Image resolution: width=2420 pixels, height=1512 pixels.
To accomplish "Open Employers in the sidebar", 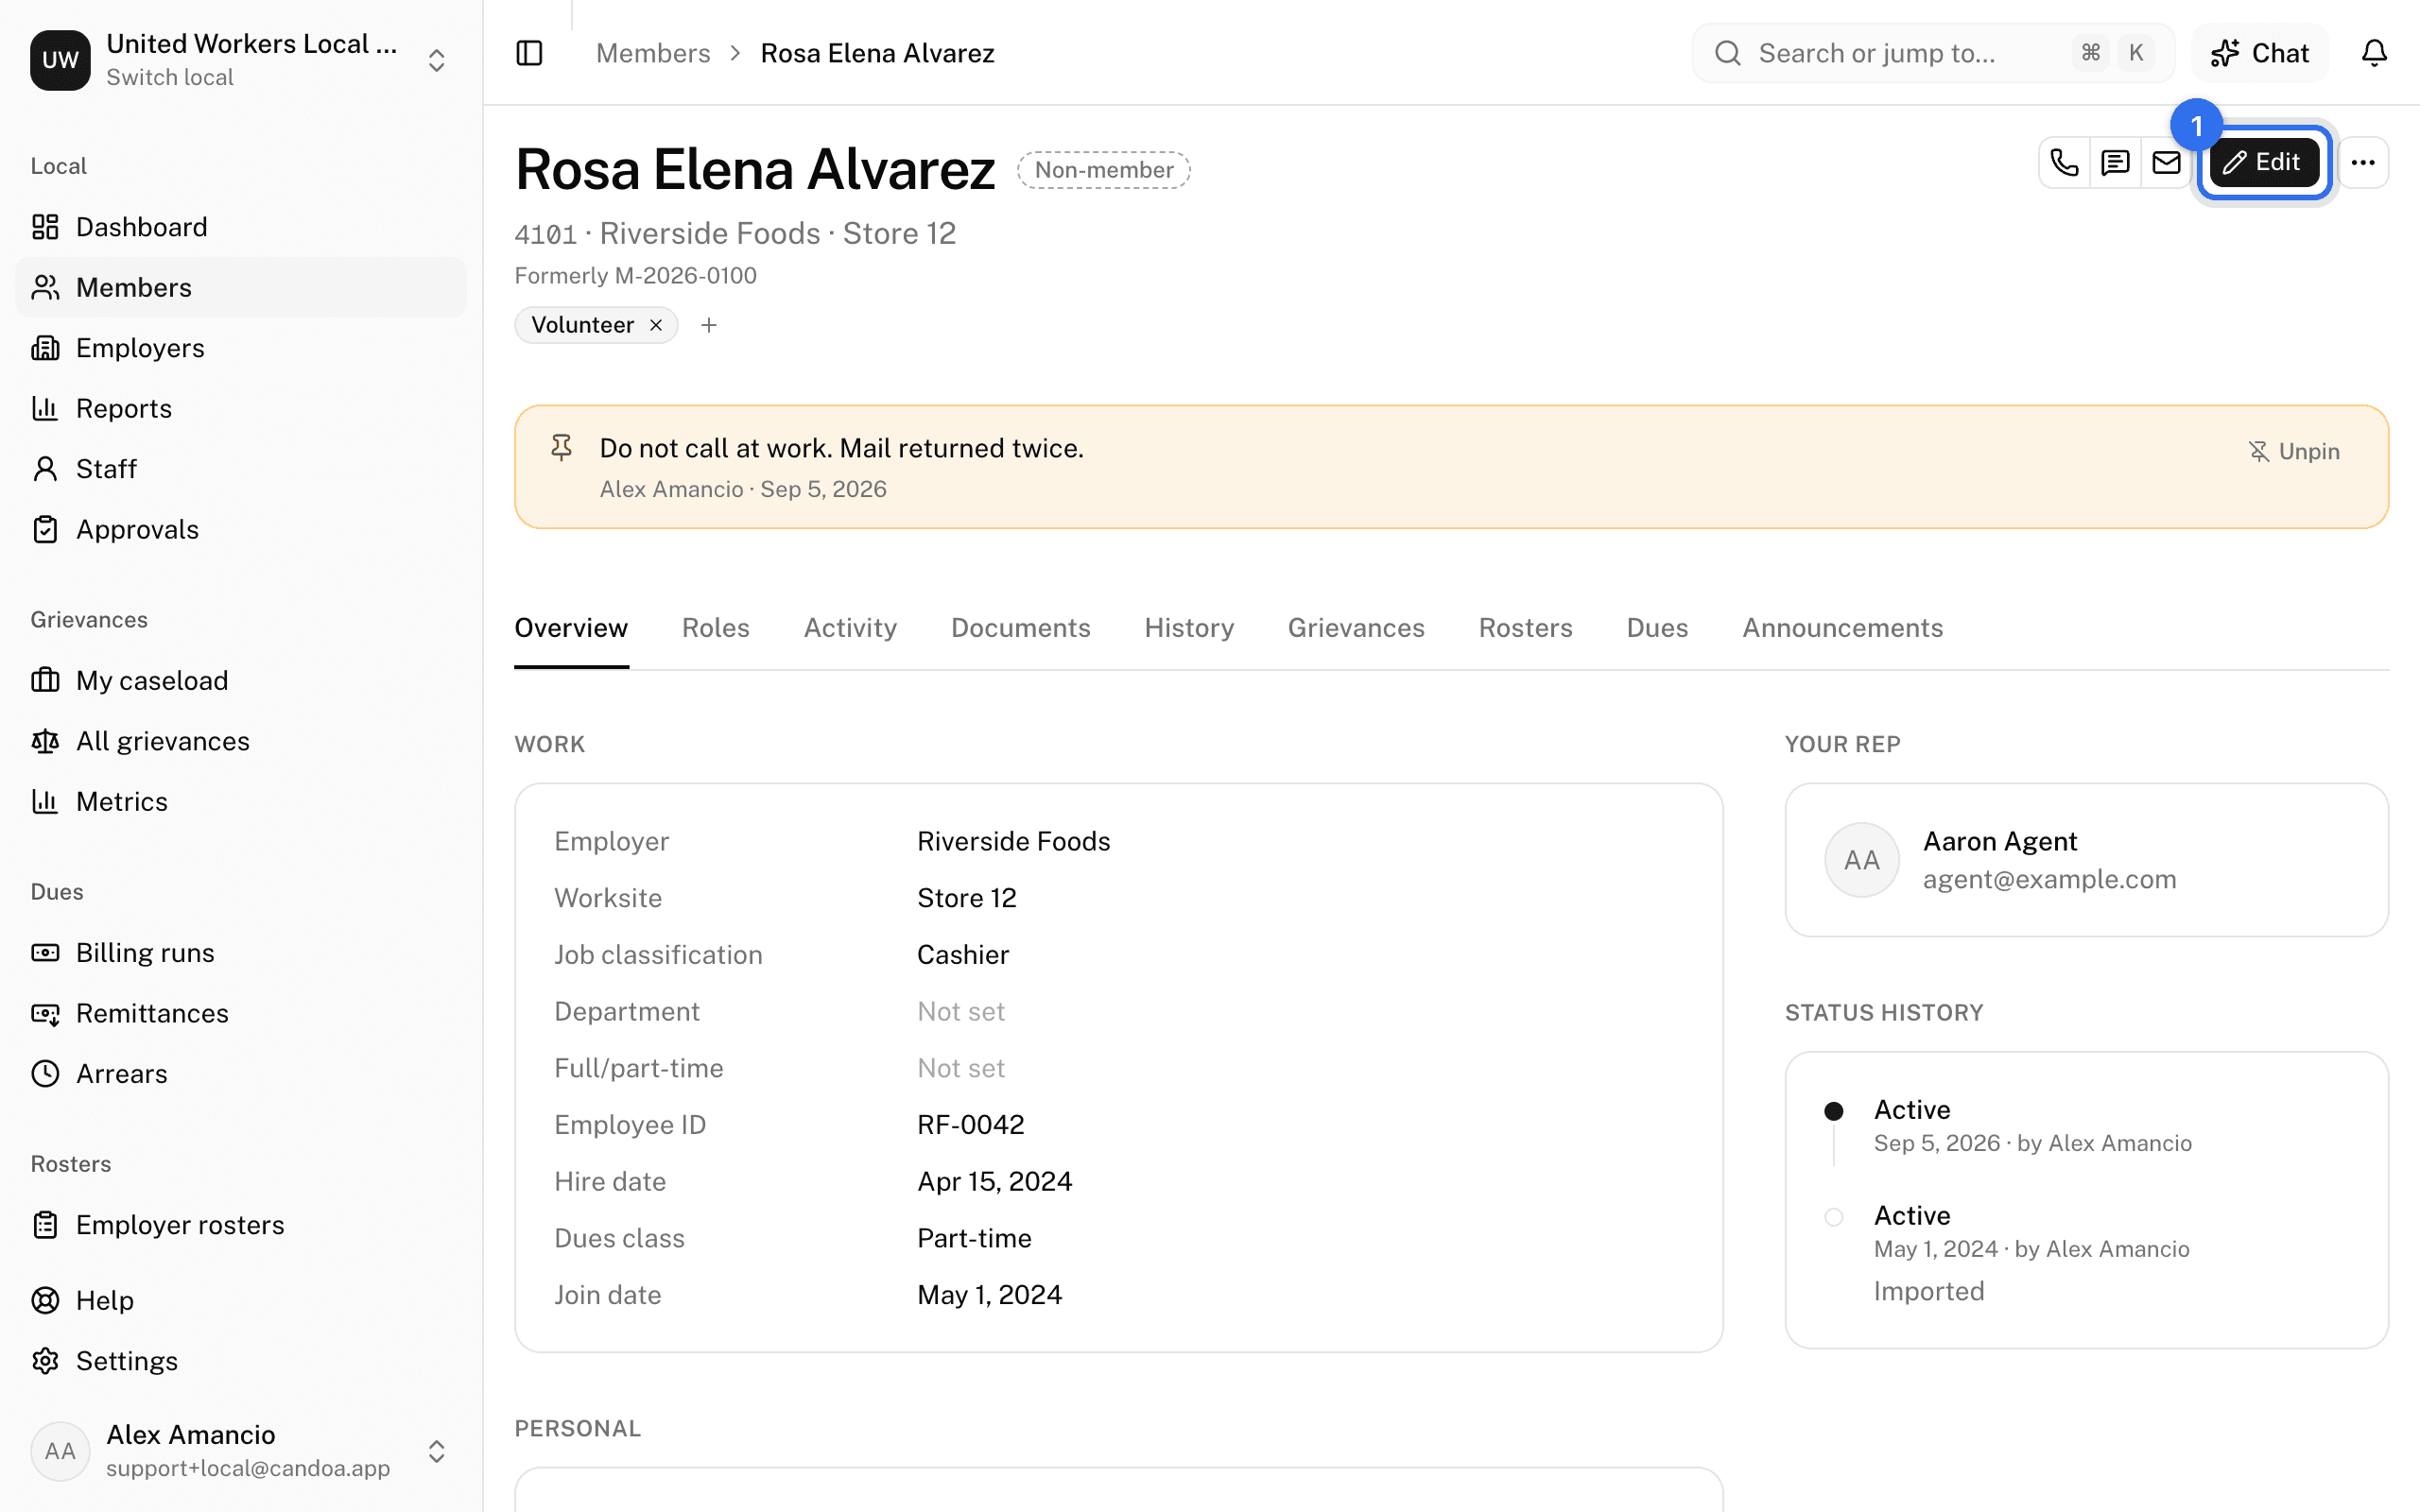I will tap(241, 348).
